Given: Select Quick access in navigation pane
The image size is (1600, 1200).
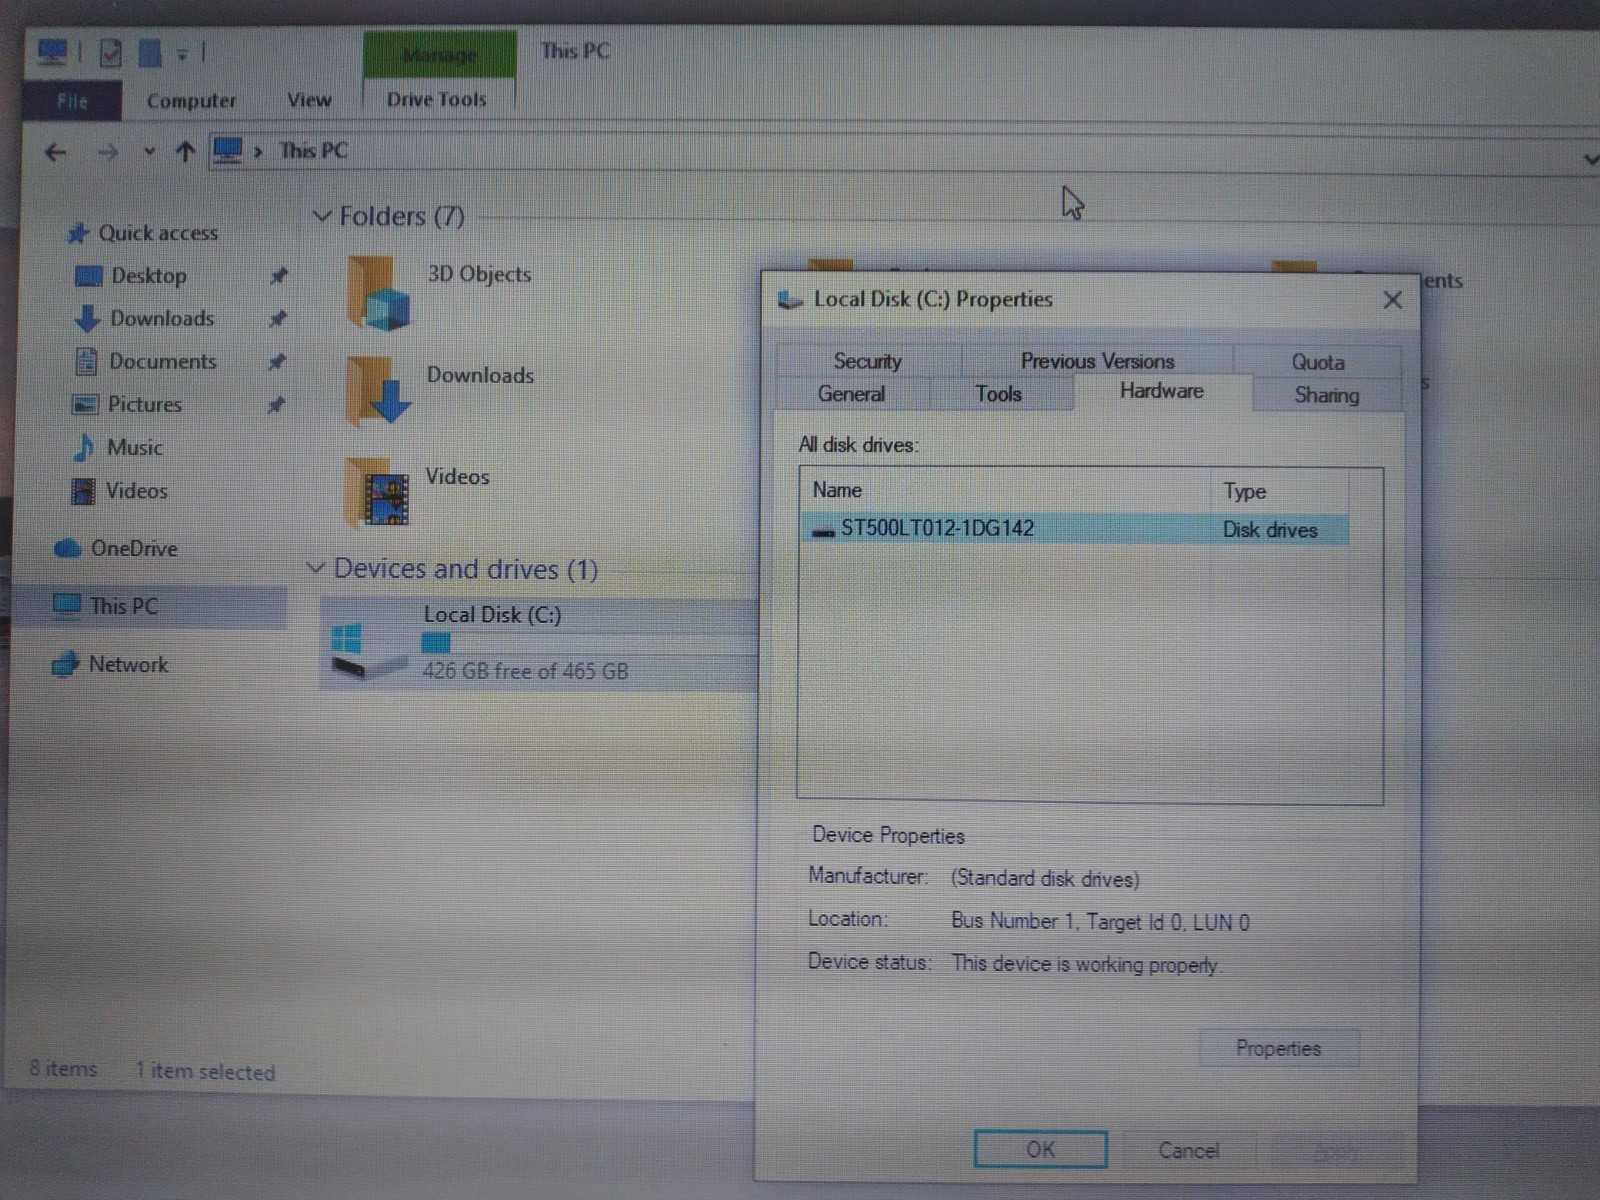Looking at the screenshot, I should pyautogui.click(x=158, y=233).
